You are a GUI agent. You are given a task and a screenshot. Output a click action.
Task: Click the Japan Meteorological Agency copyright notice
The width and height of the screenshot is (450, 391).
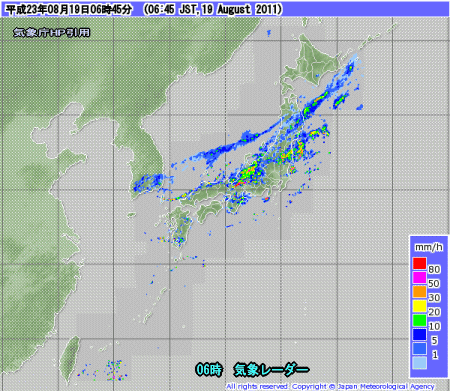[x=330, y=386]
